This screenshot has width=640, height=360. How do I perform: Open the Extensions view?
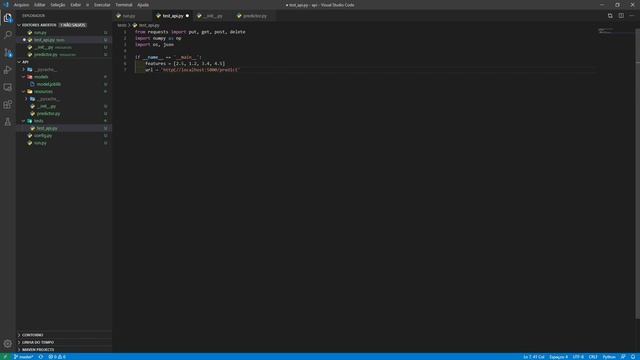[x=8, y=104]
